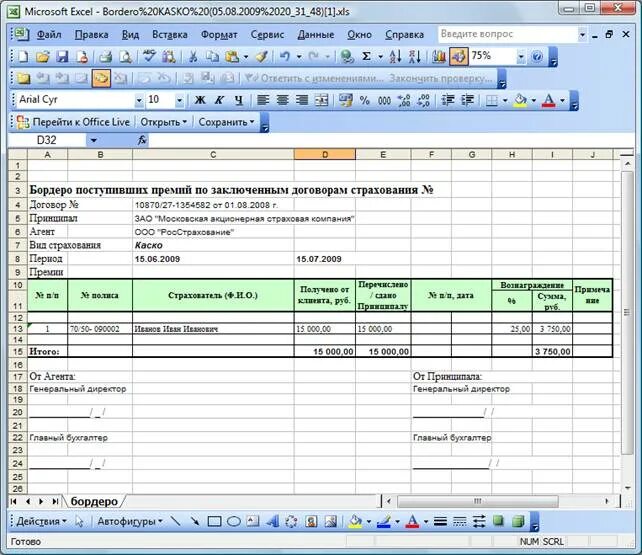
Task: Toggle left text alignment
Action: click(262, 100)
